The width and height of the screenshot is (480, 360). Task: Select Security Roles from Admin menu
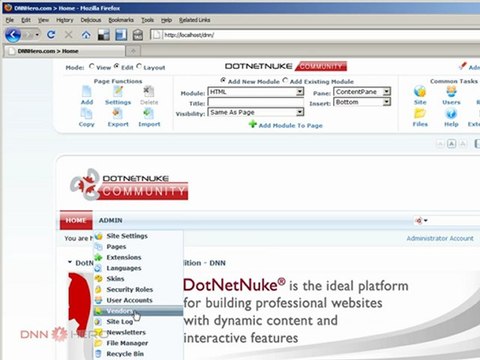pyautogui.click(x=138, y=289)
